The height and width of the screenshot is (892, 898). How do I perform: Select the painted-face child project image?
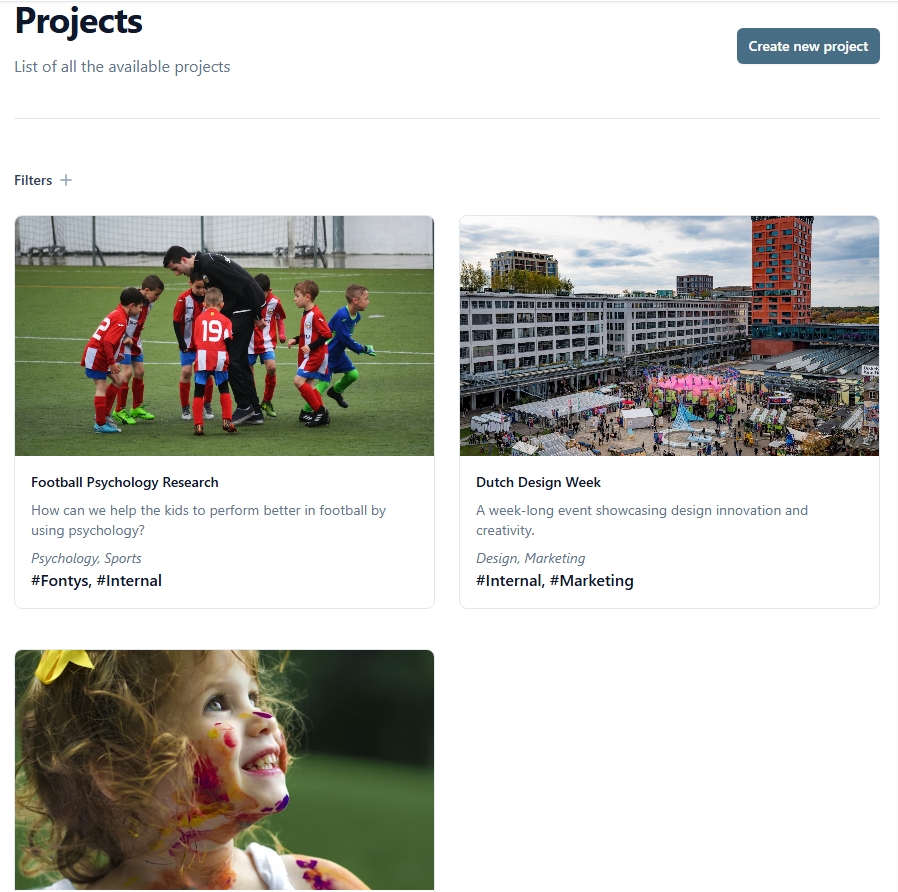[224, 769]
